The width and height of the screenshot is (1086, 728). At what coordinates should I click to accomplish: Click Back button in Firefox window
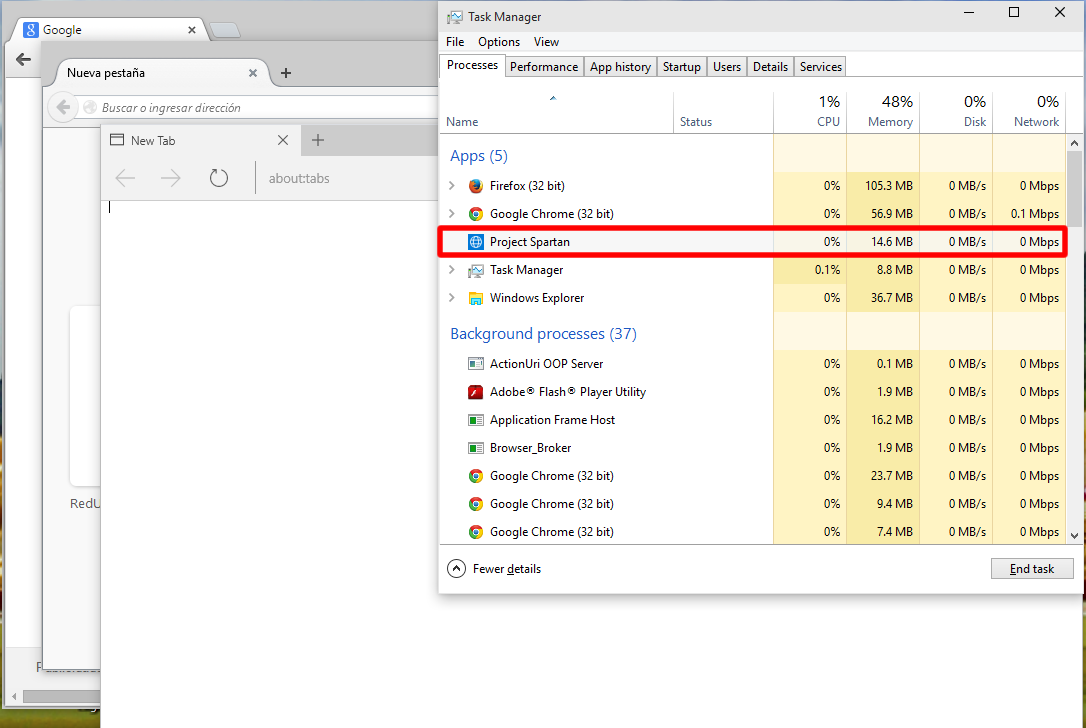(x=63, y=107)
